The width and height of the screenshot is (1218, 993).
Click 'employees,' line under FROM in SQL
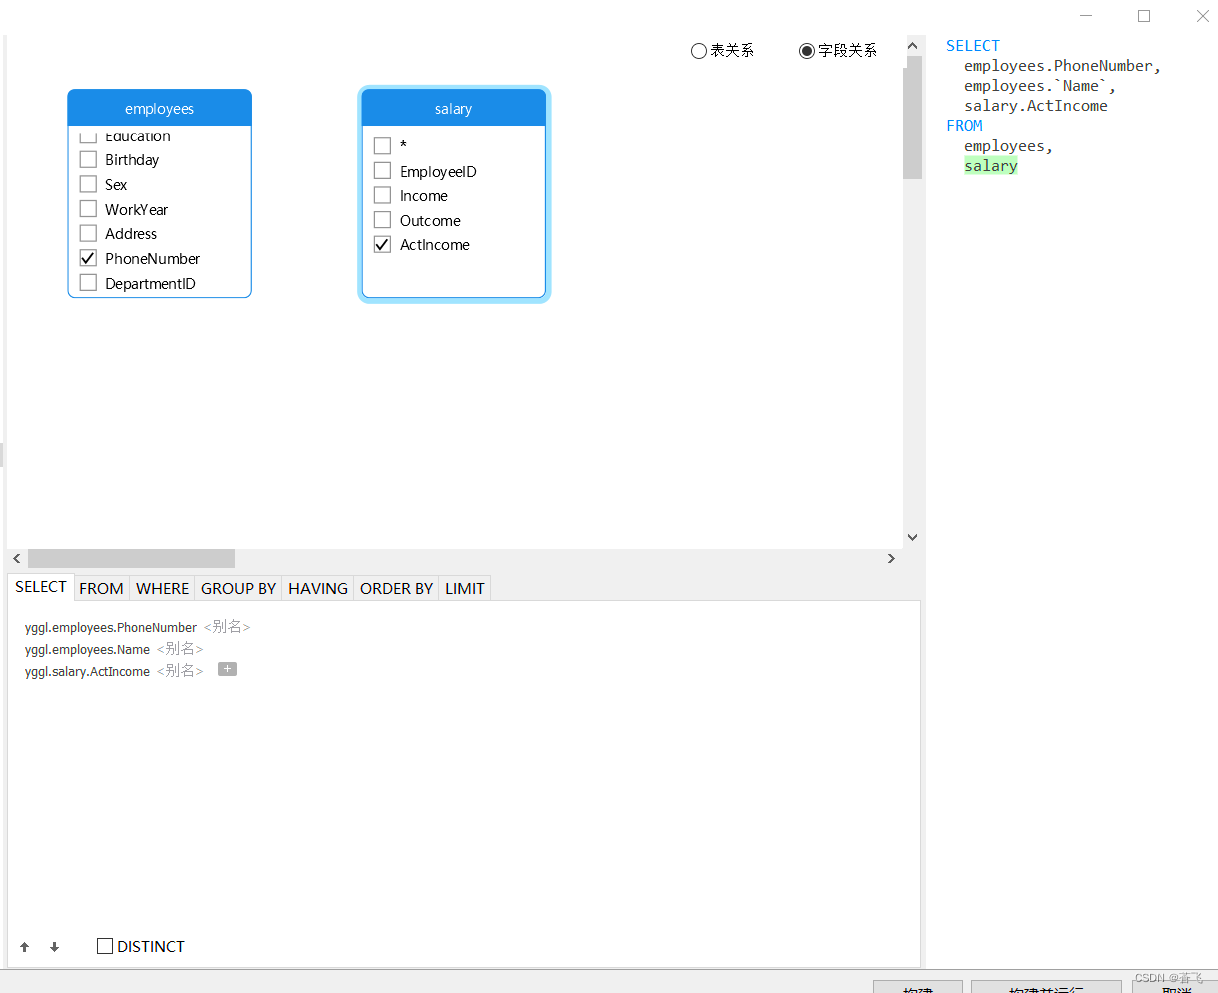coord(1008,146)
